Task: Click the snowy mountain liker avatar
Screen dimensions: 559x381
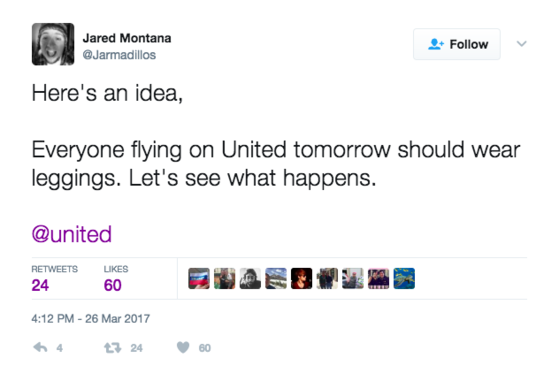Action: click(x=276, y=278)
